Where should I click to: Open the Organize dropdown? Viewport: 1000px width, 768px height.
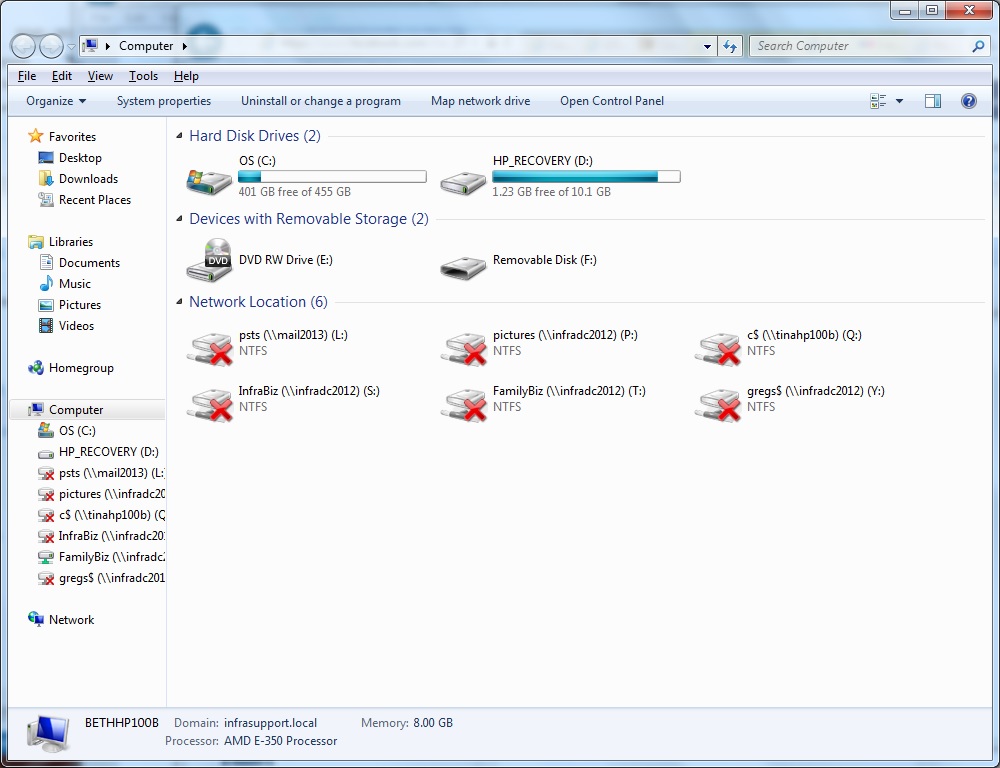(x=55, y=101)
